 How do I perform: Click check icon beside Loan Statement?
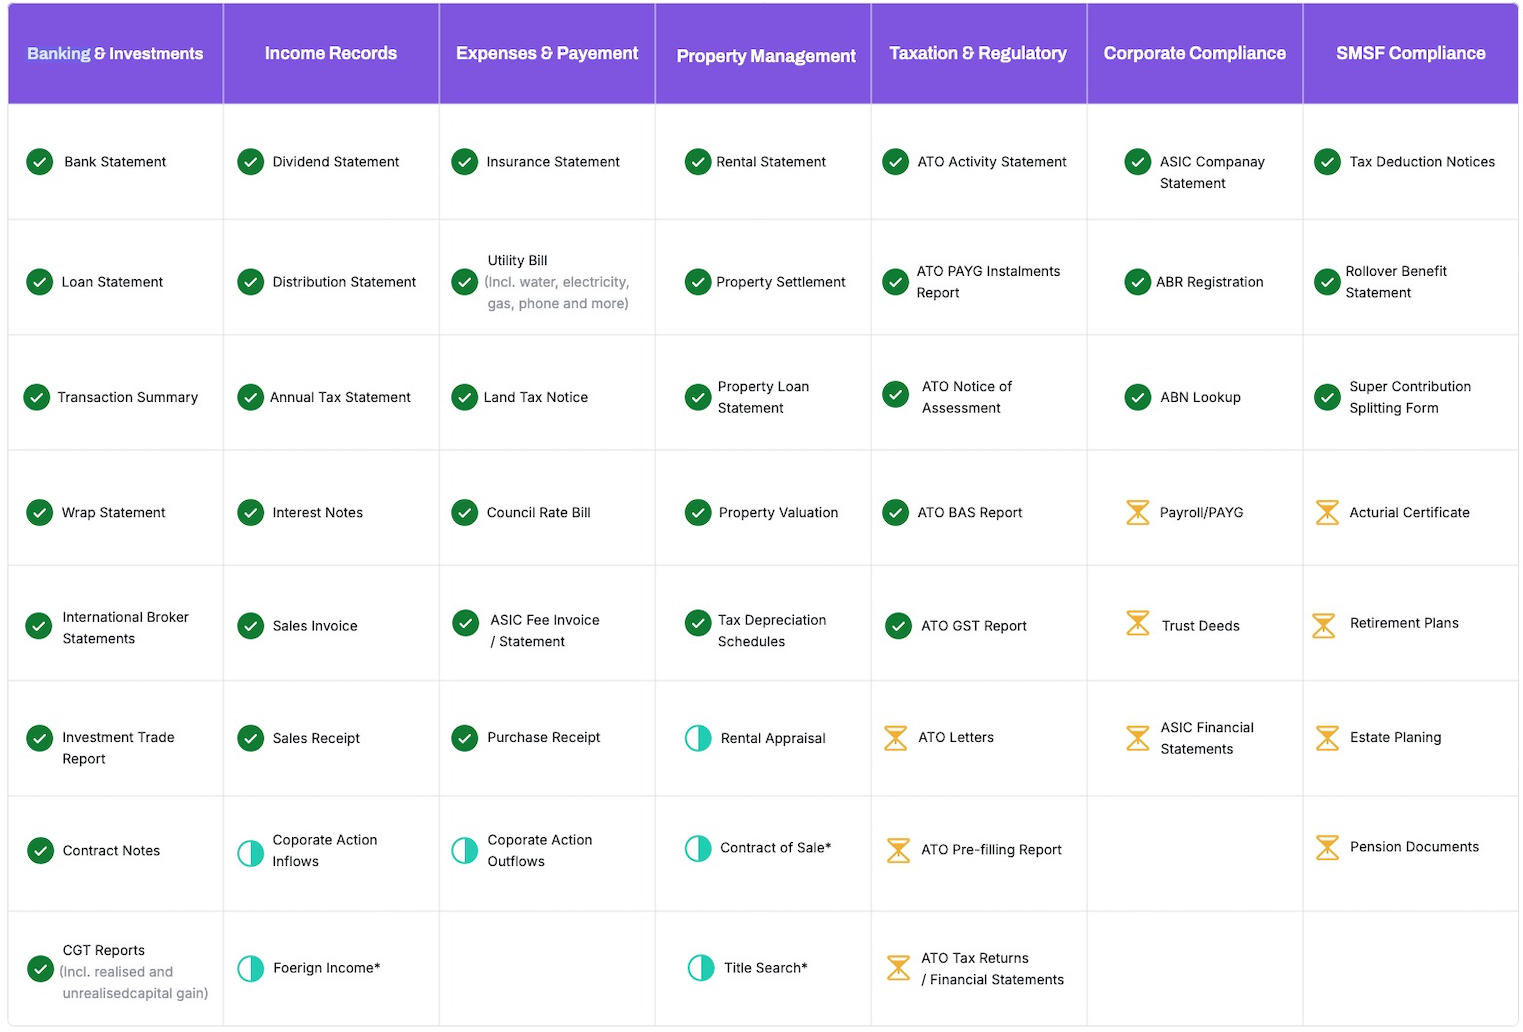[39, 282]
